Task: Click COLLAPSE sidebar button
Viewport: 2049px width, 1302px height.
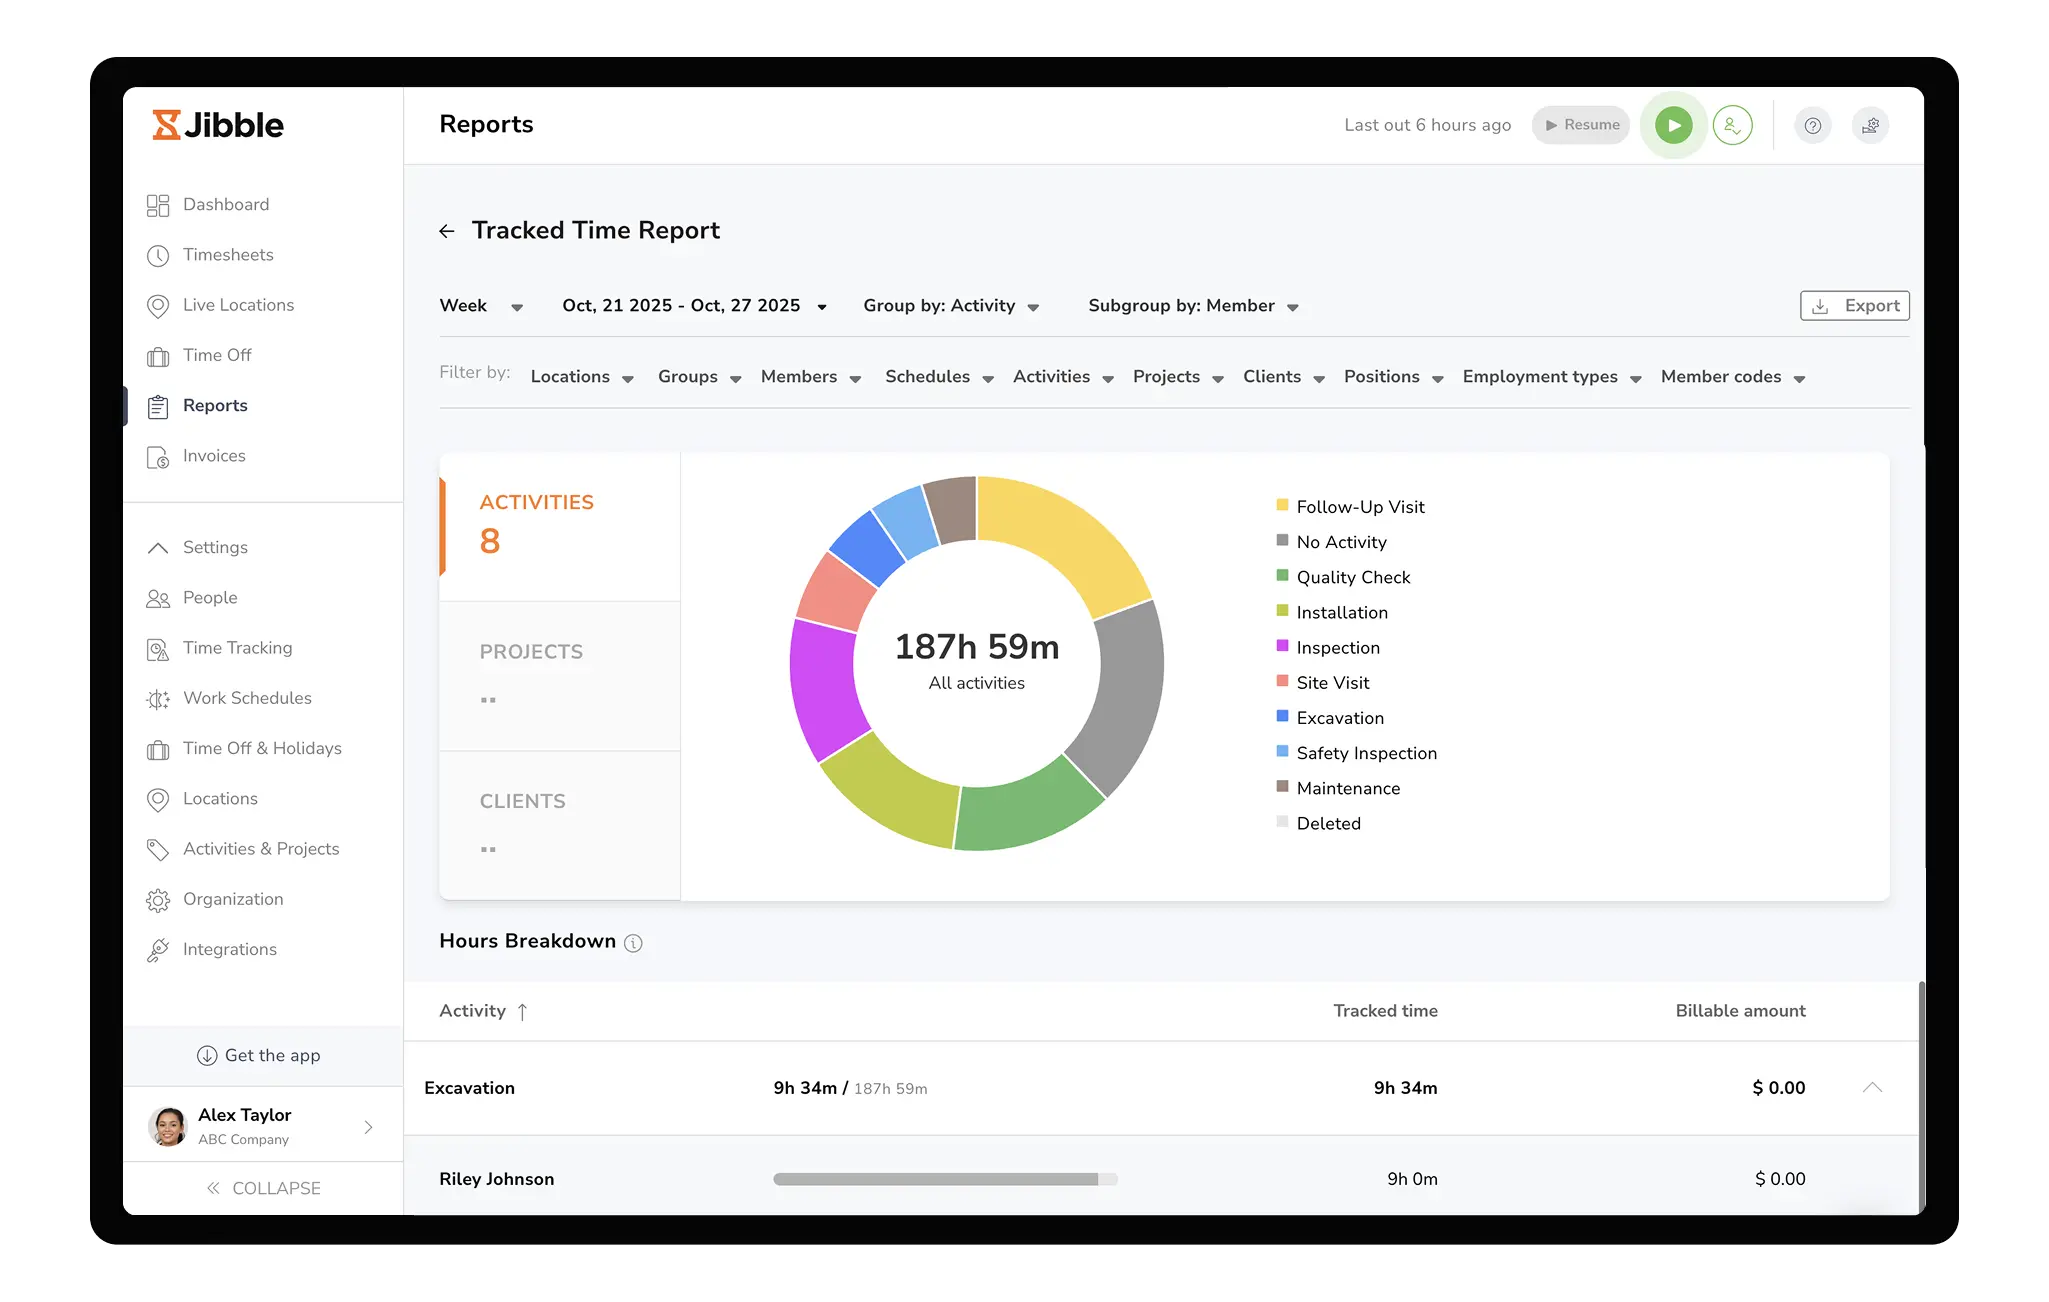Action: [263, 1188]
